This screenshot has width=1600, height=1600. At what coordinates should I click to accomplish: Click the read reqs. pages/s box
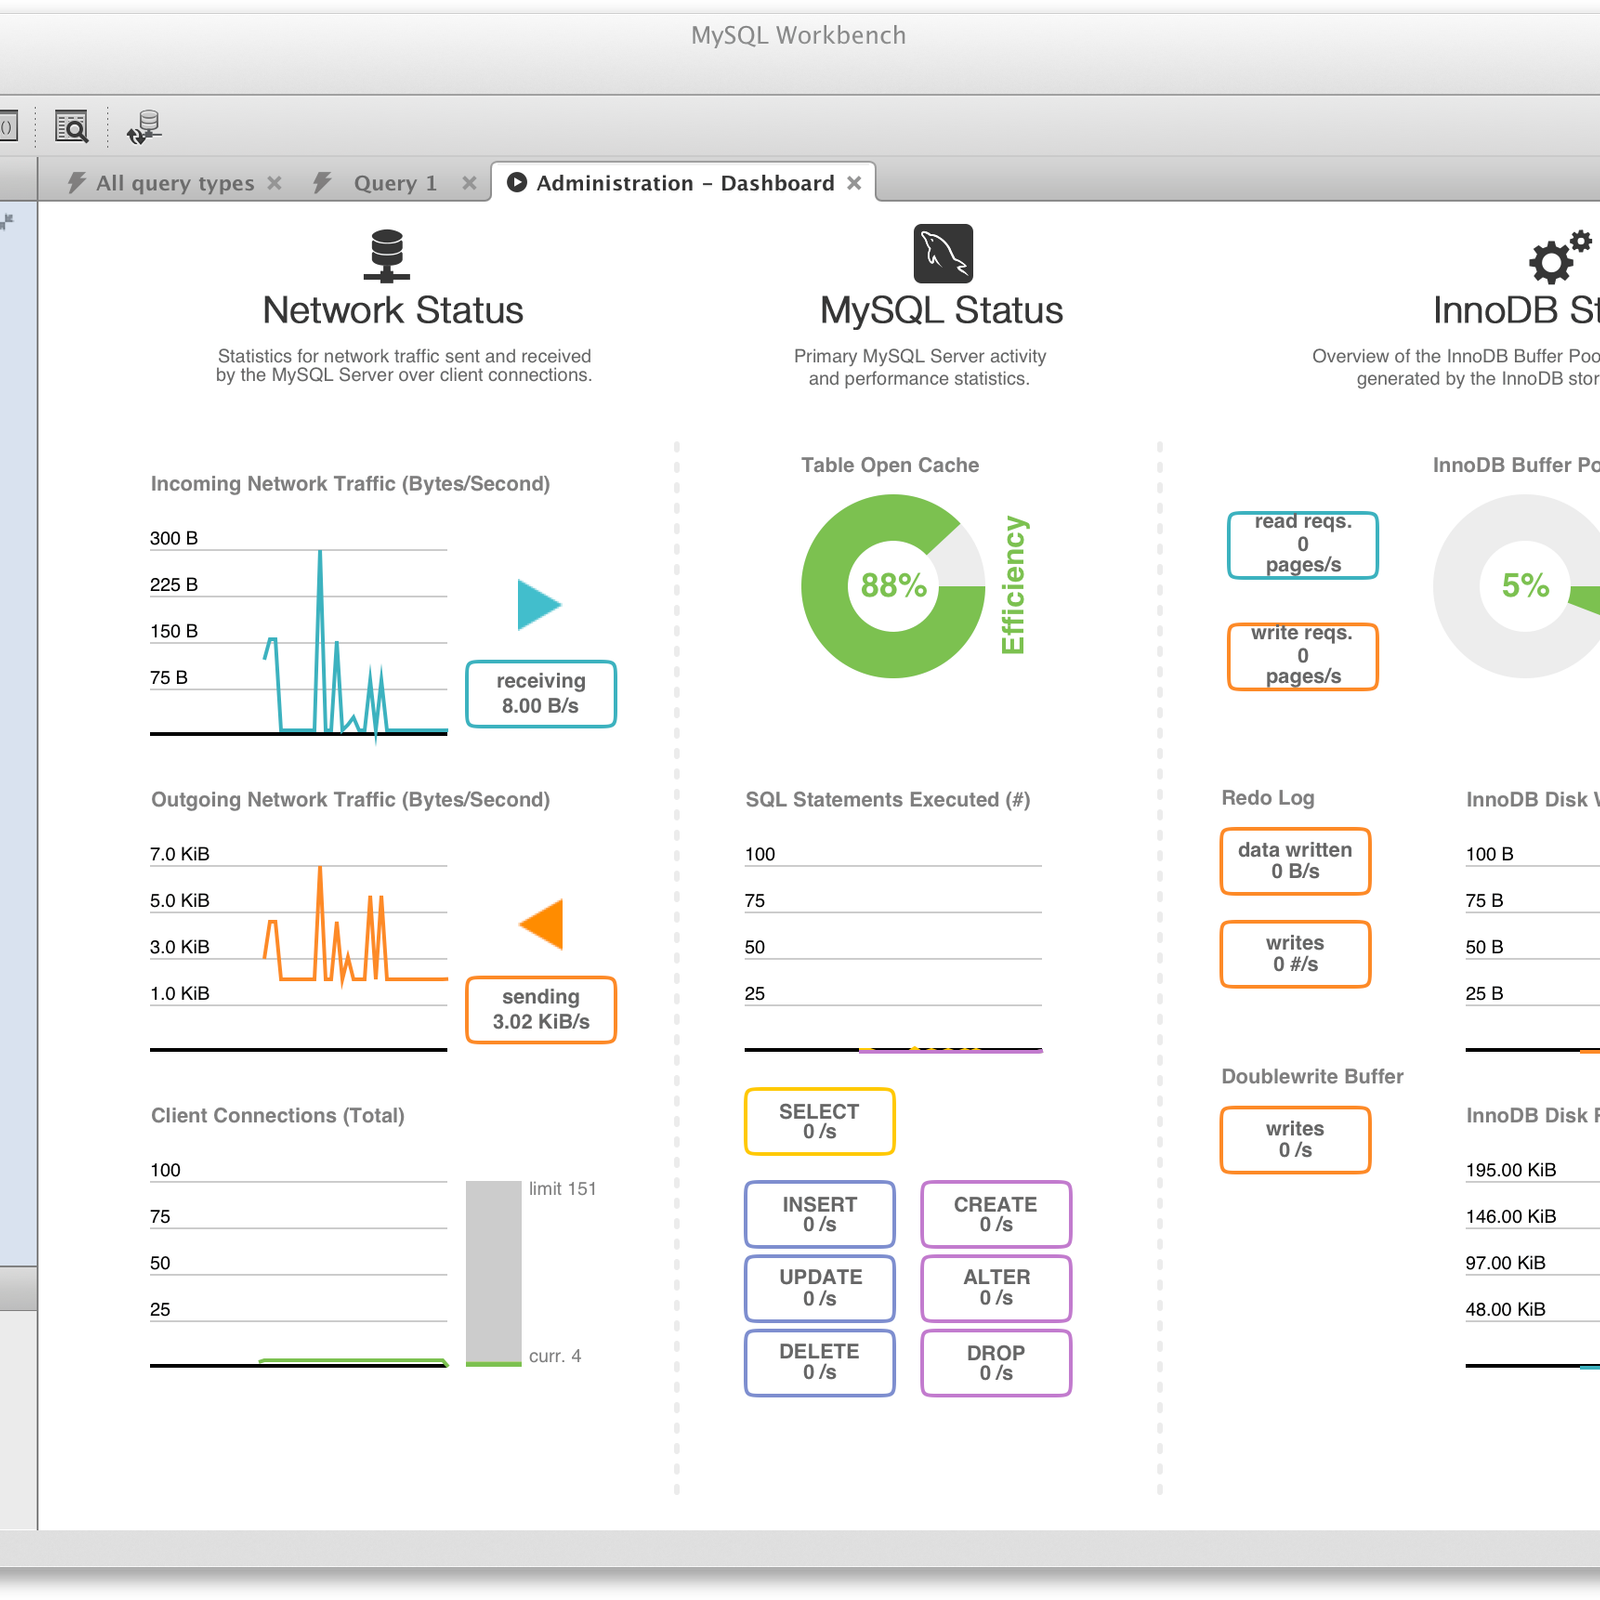[x=1303, y=545]
